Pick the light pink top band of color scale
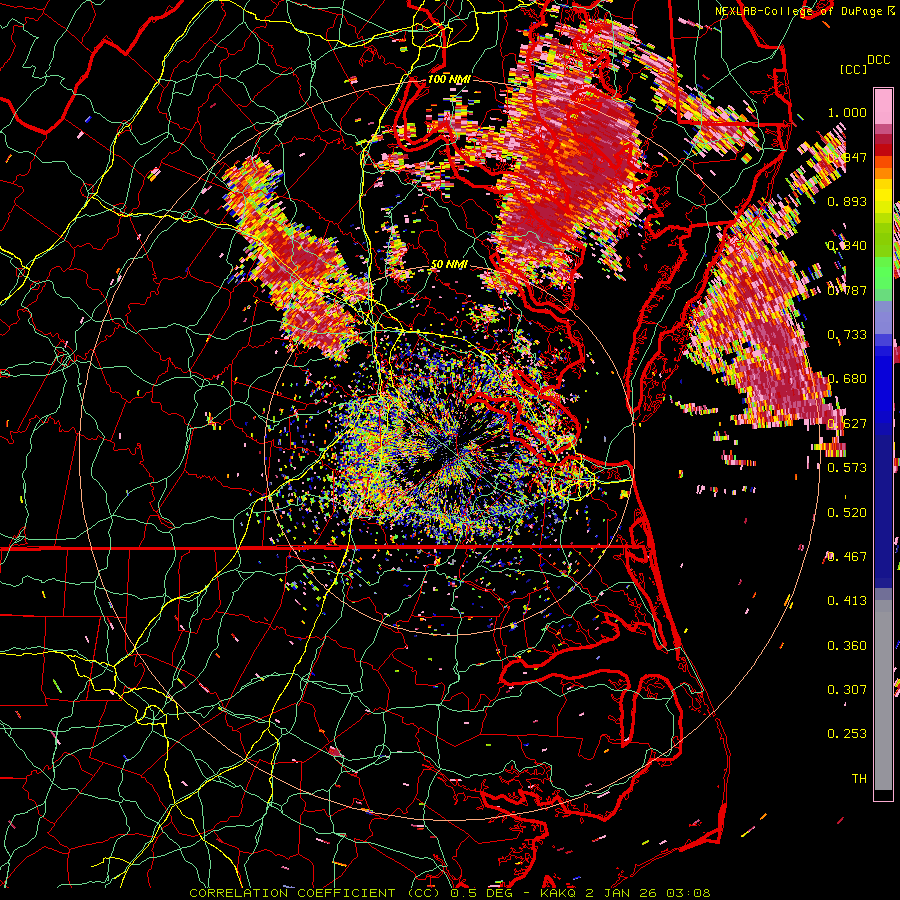 [883, 107]
